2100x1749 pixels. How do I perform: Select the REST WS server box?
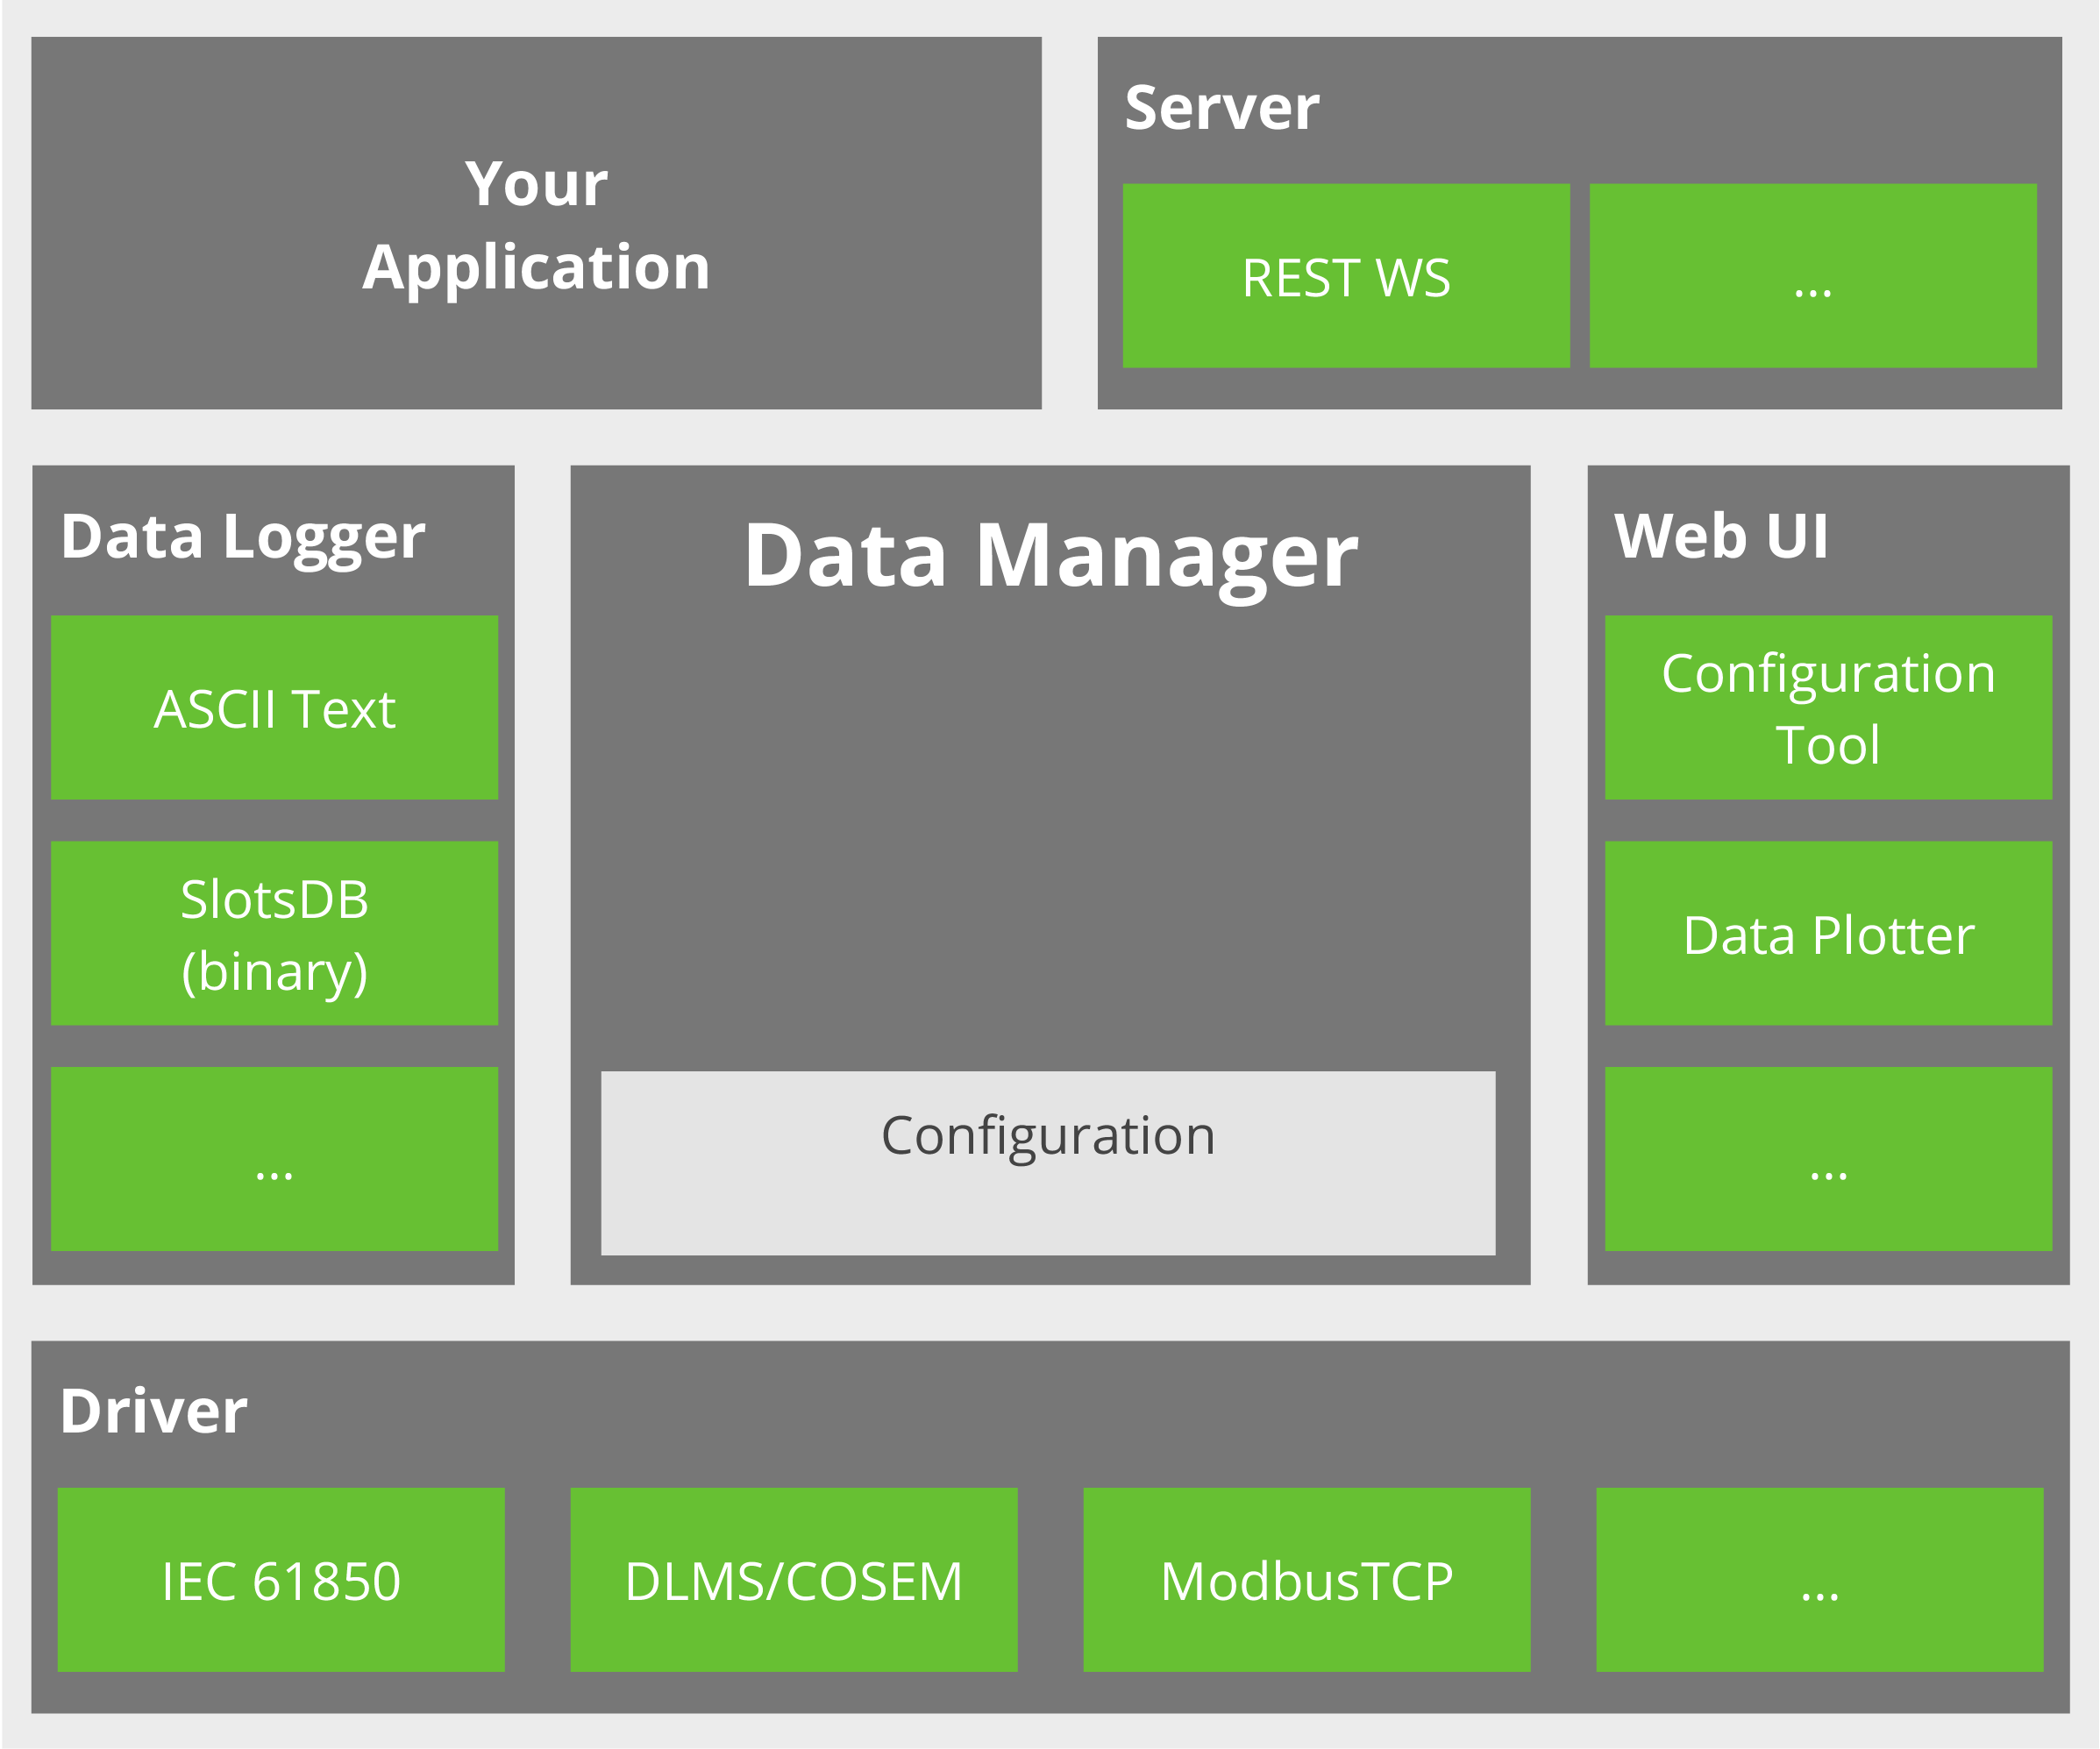pos(1346,276)
